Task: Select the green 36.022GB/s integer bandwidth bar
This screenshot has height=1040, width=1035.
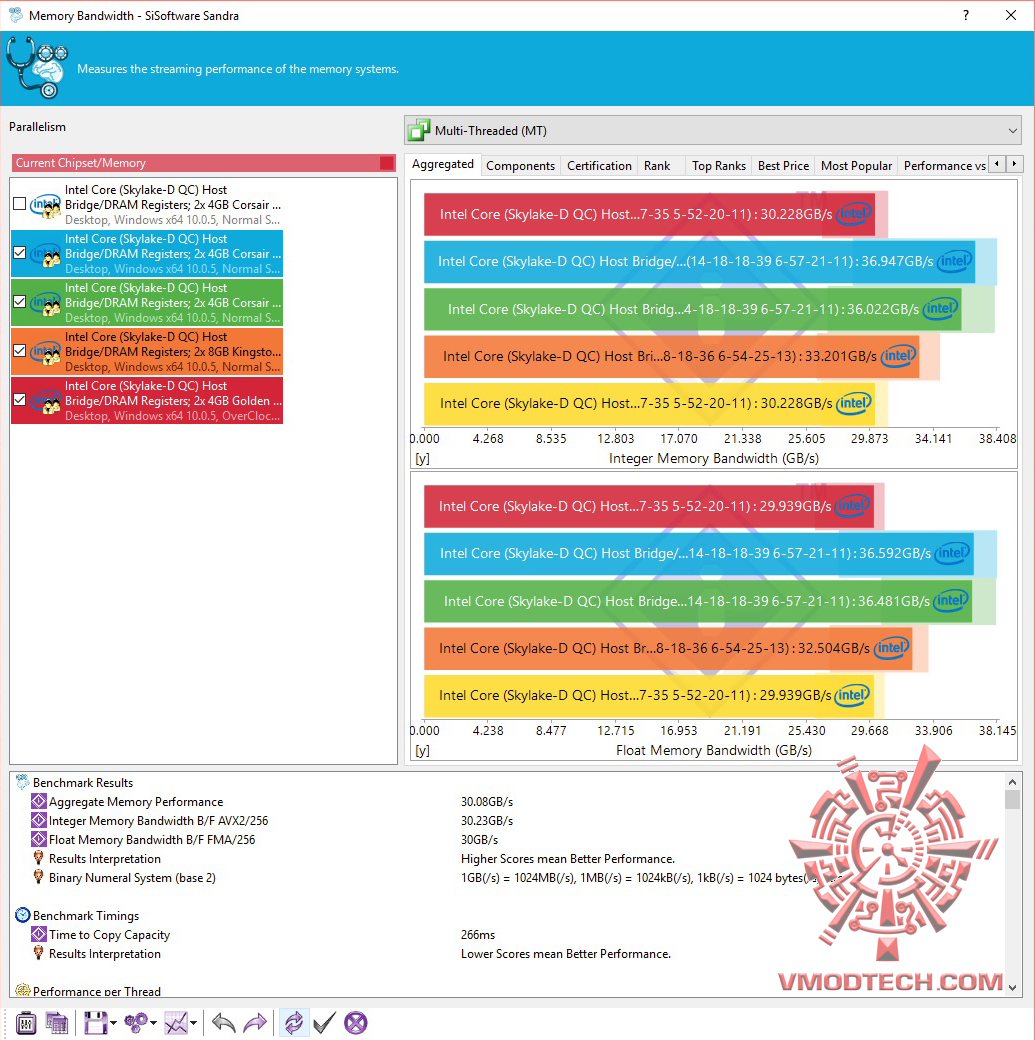Action: [x=693, y=308]
